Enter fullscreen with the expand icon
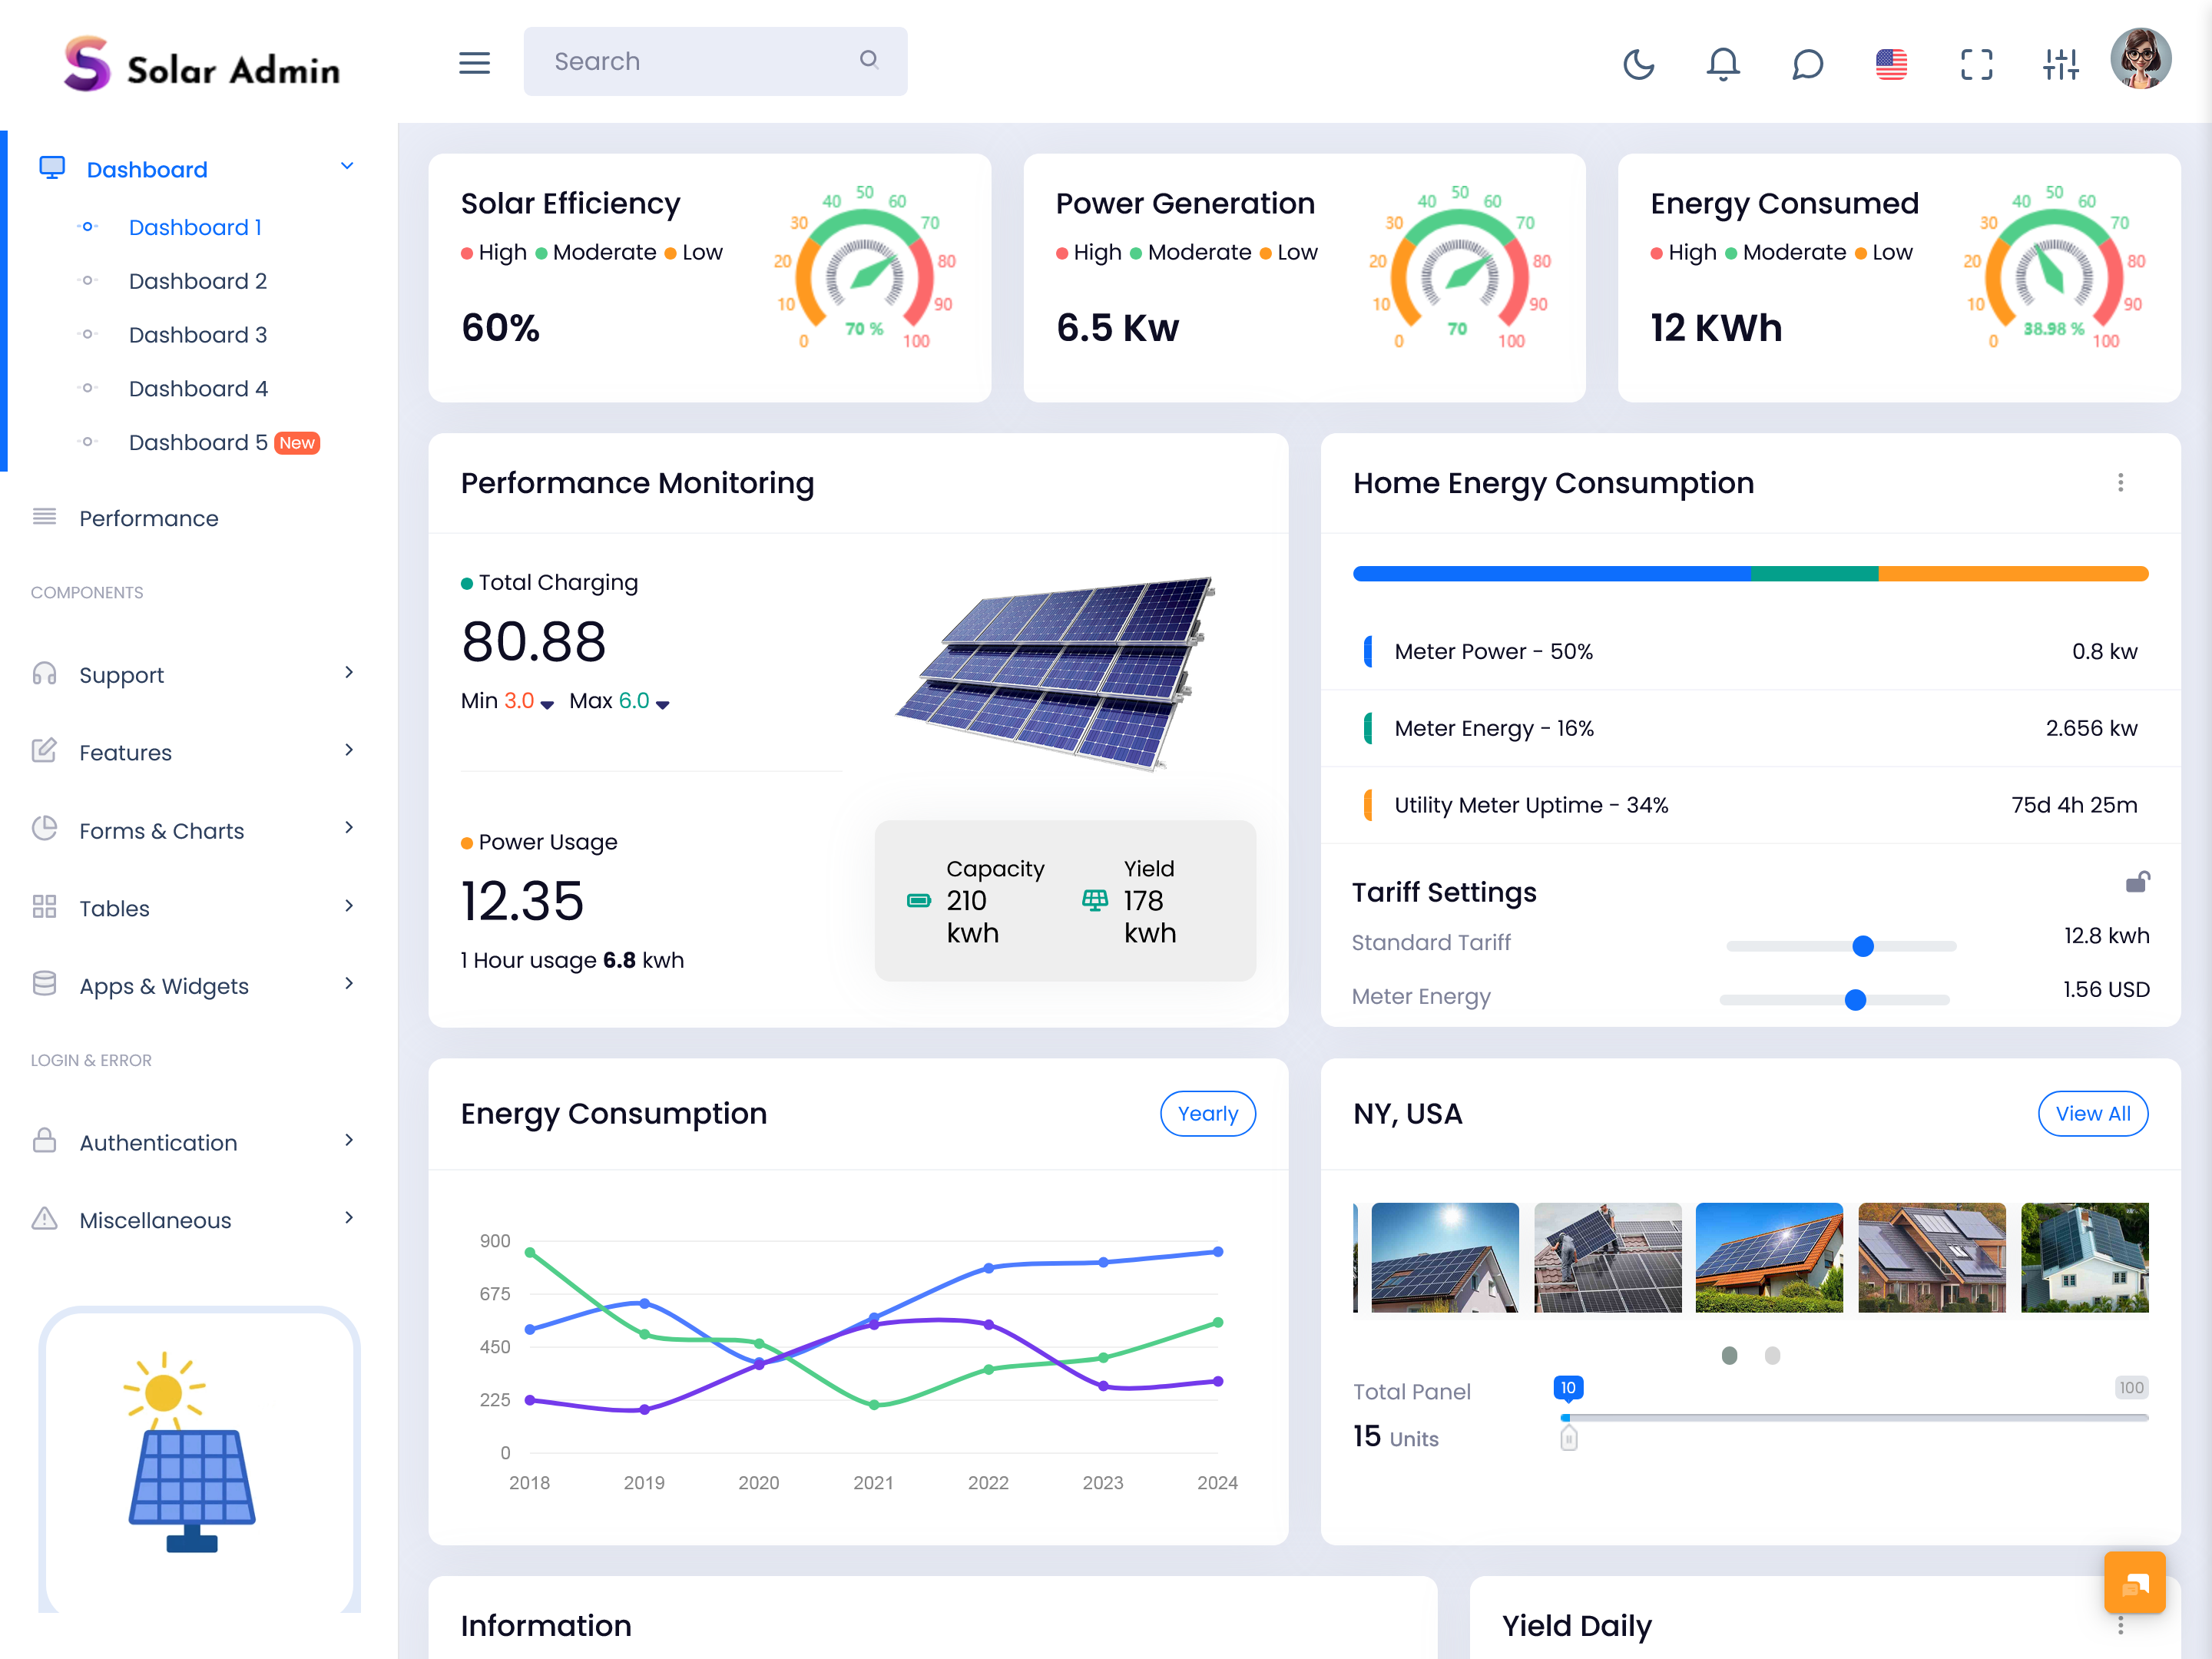Viewport: 2212px width, 1659px height. pos(1976,64)
